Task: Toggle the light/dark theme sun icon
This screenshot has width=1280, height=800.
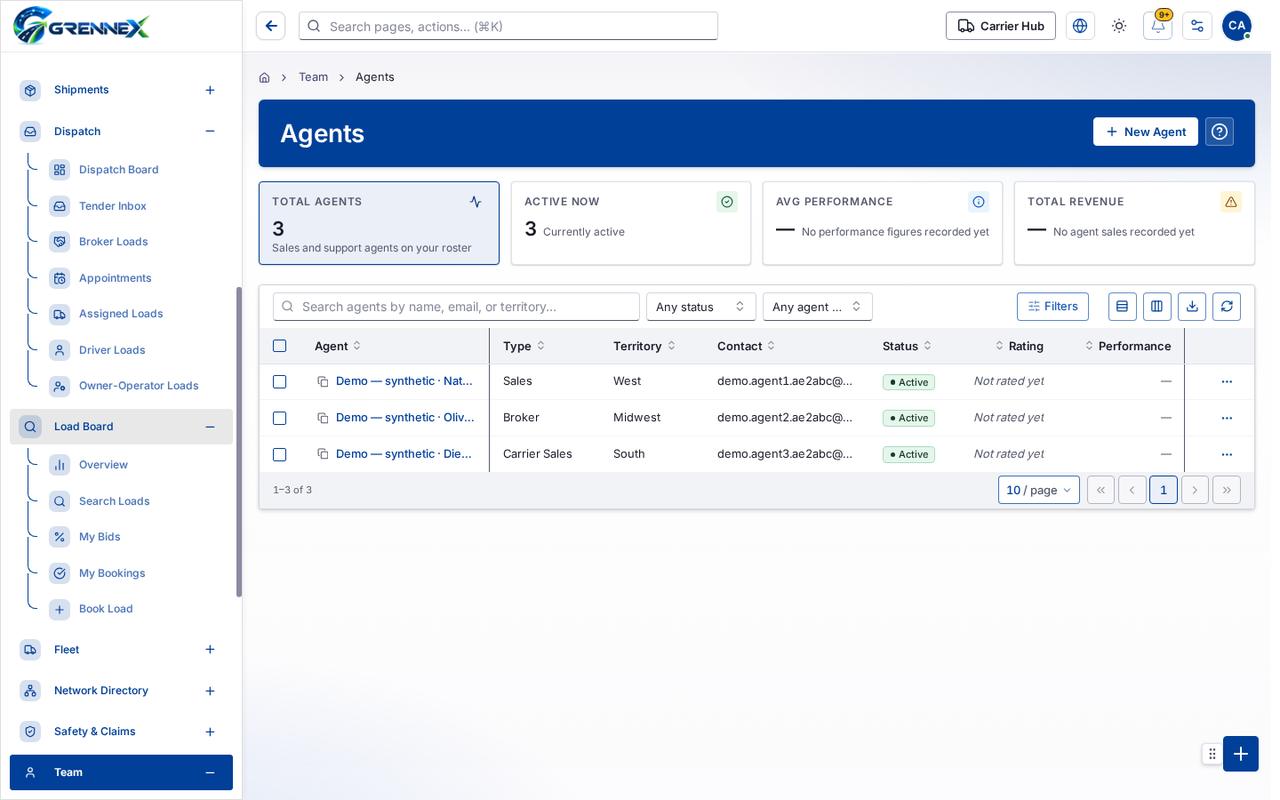Action: coord(1119,26)
